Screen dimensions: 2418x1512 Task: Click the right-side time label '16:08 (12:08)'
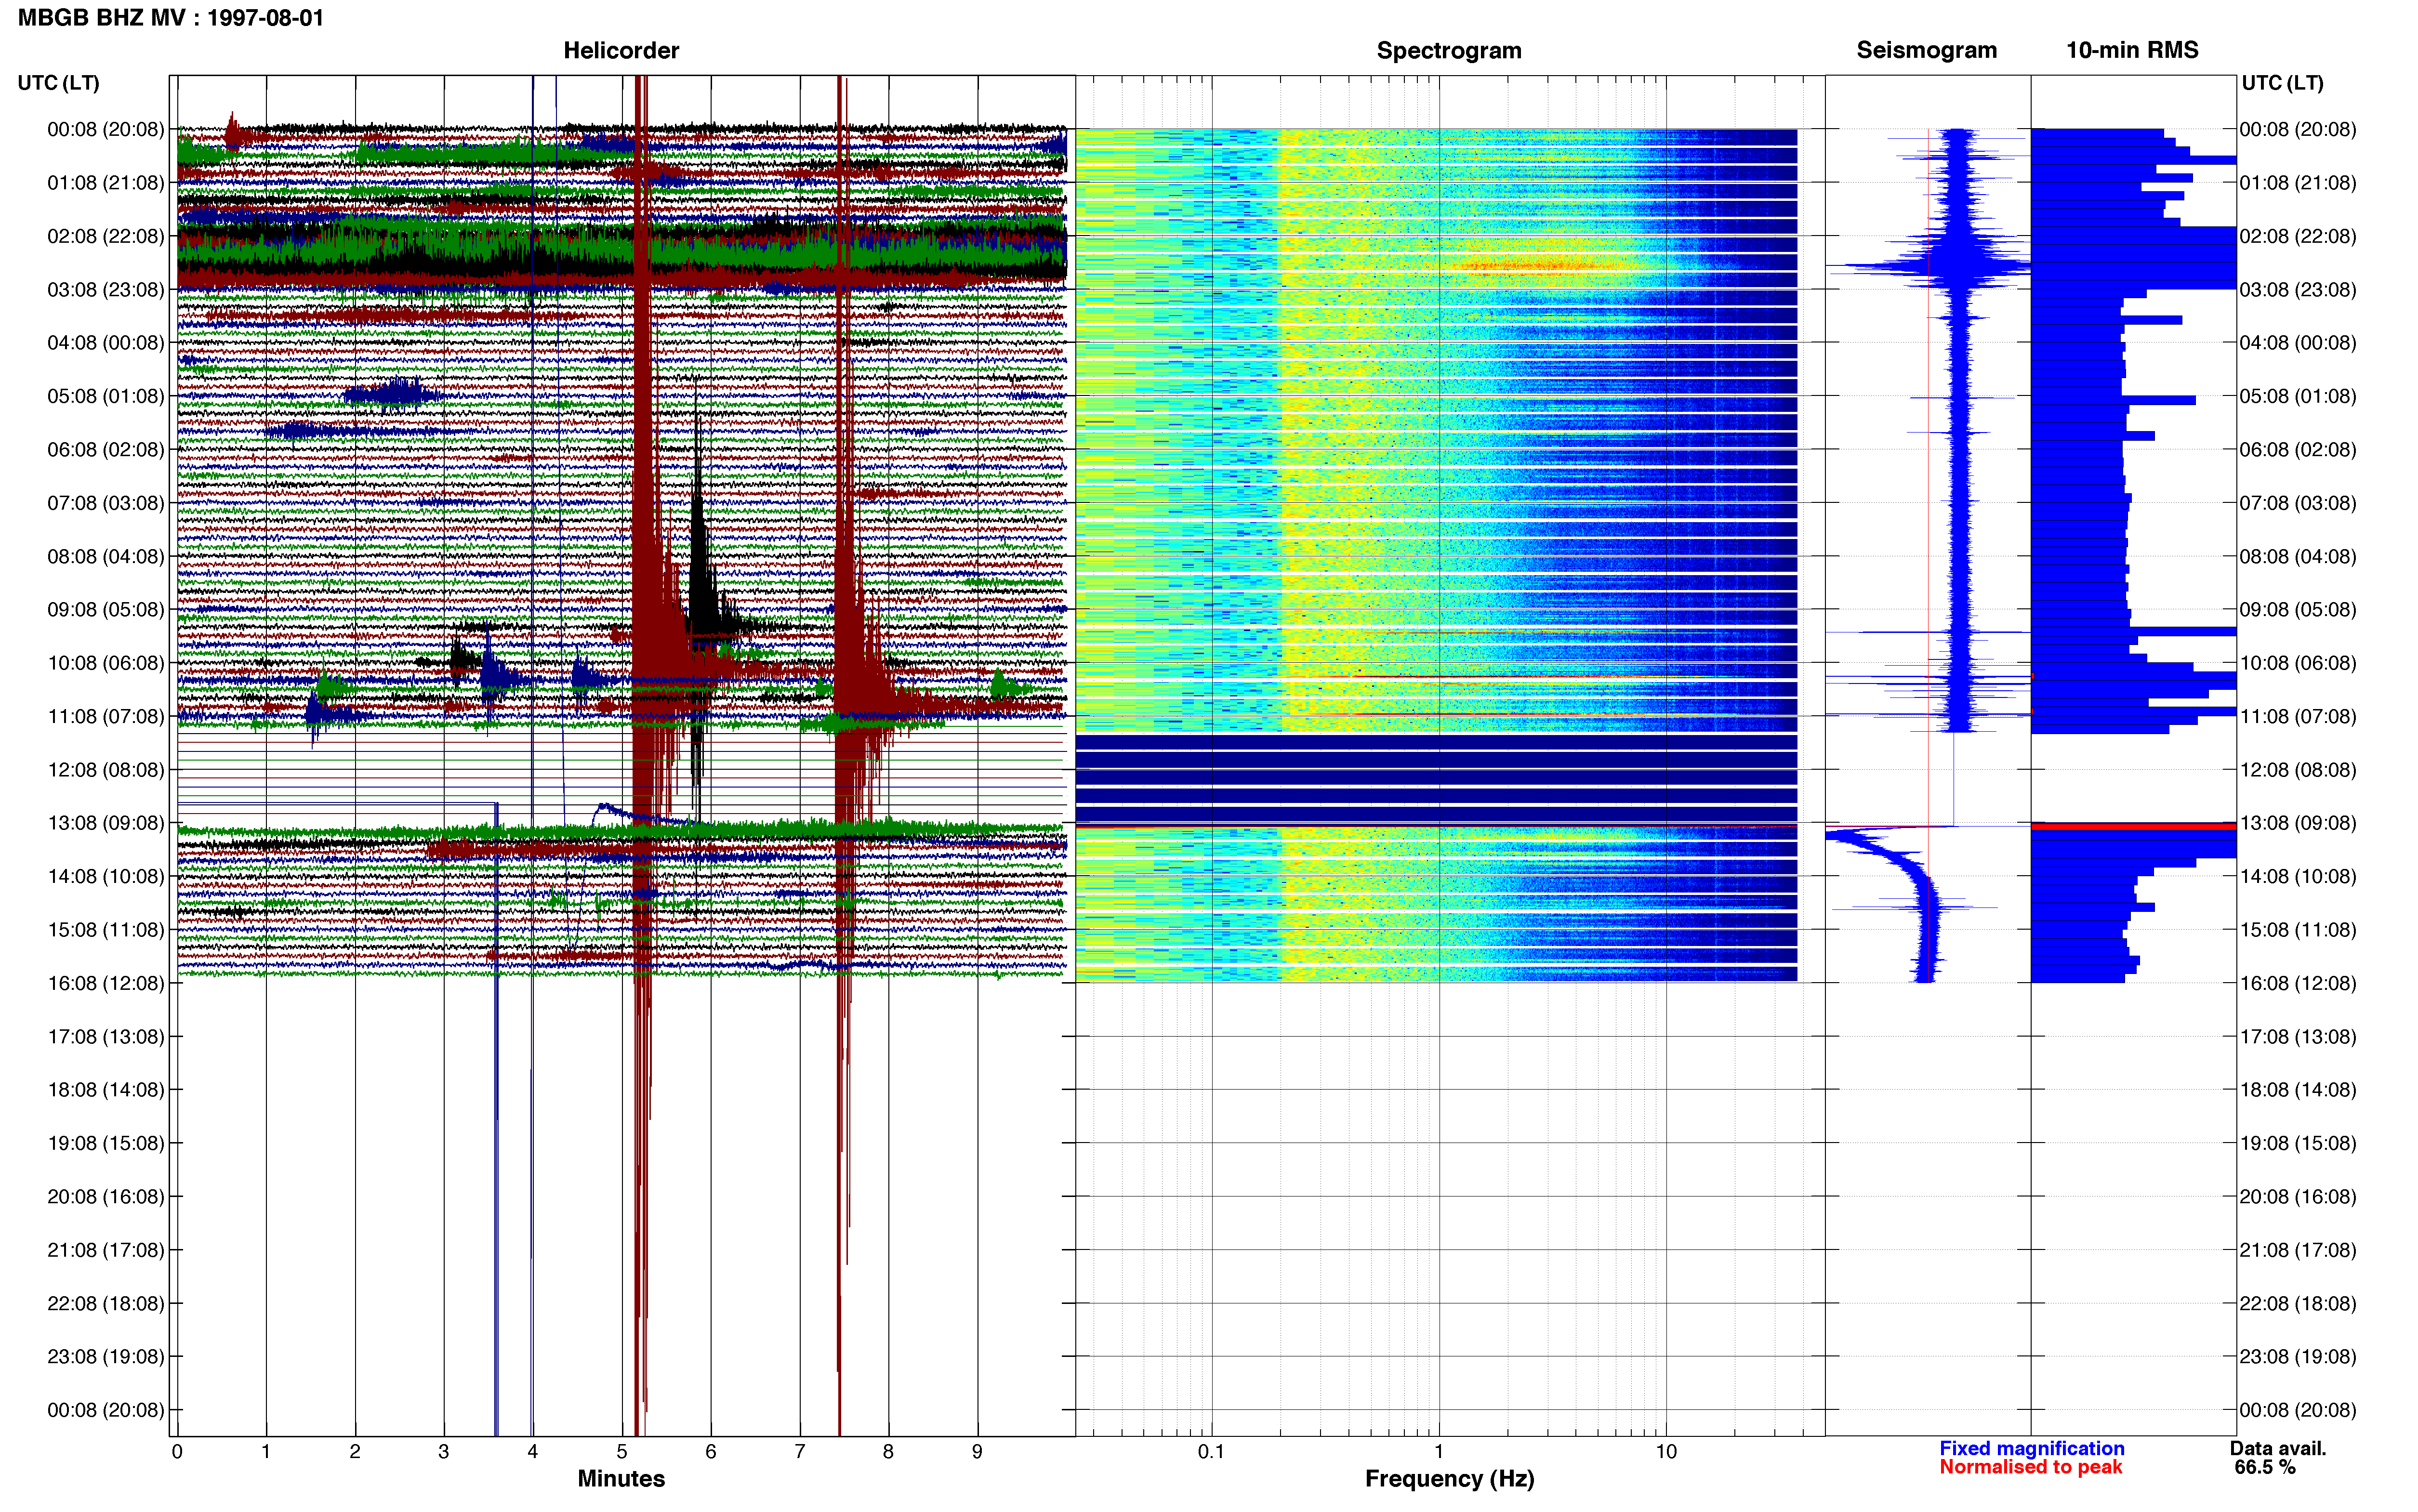point(2298,983)
